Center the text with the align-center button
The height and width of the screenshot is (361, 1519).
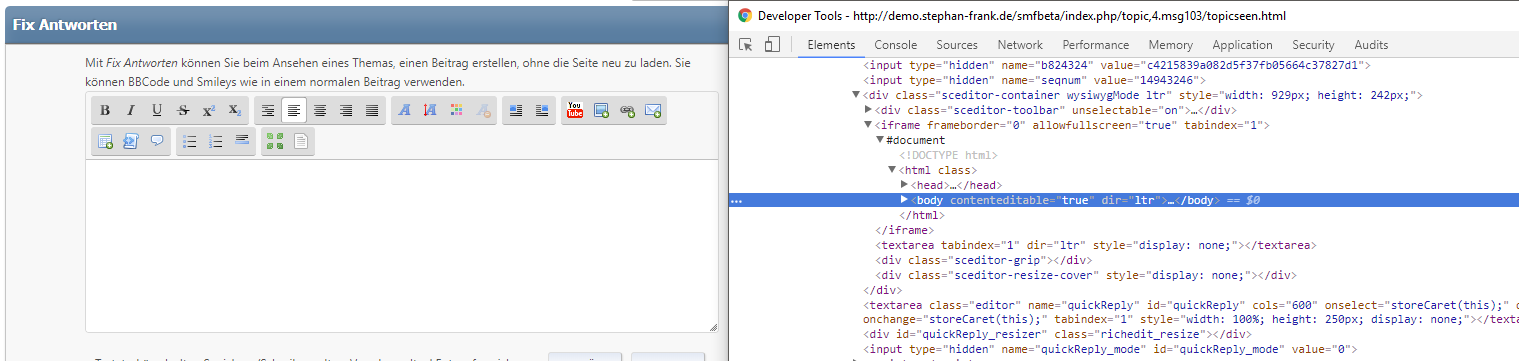[x=320, y=111]
